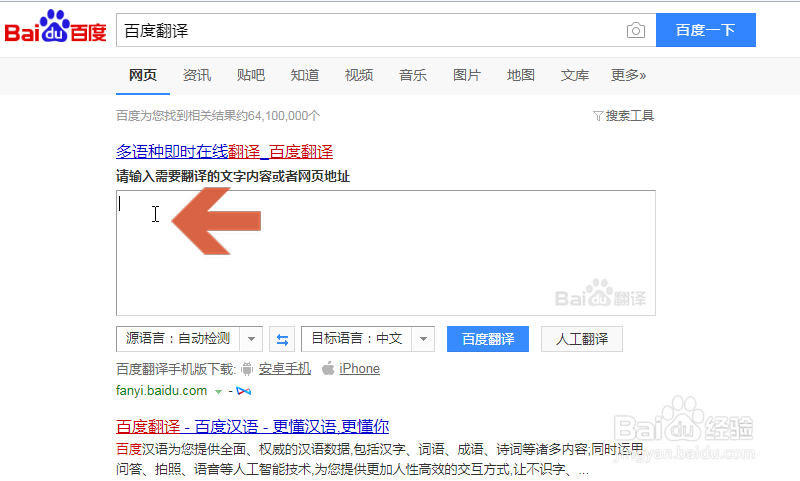Expand the 更多» menu
Viewport: 800px width, 481px height.
pyautogui.click(x=629, y=75)
